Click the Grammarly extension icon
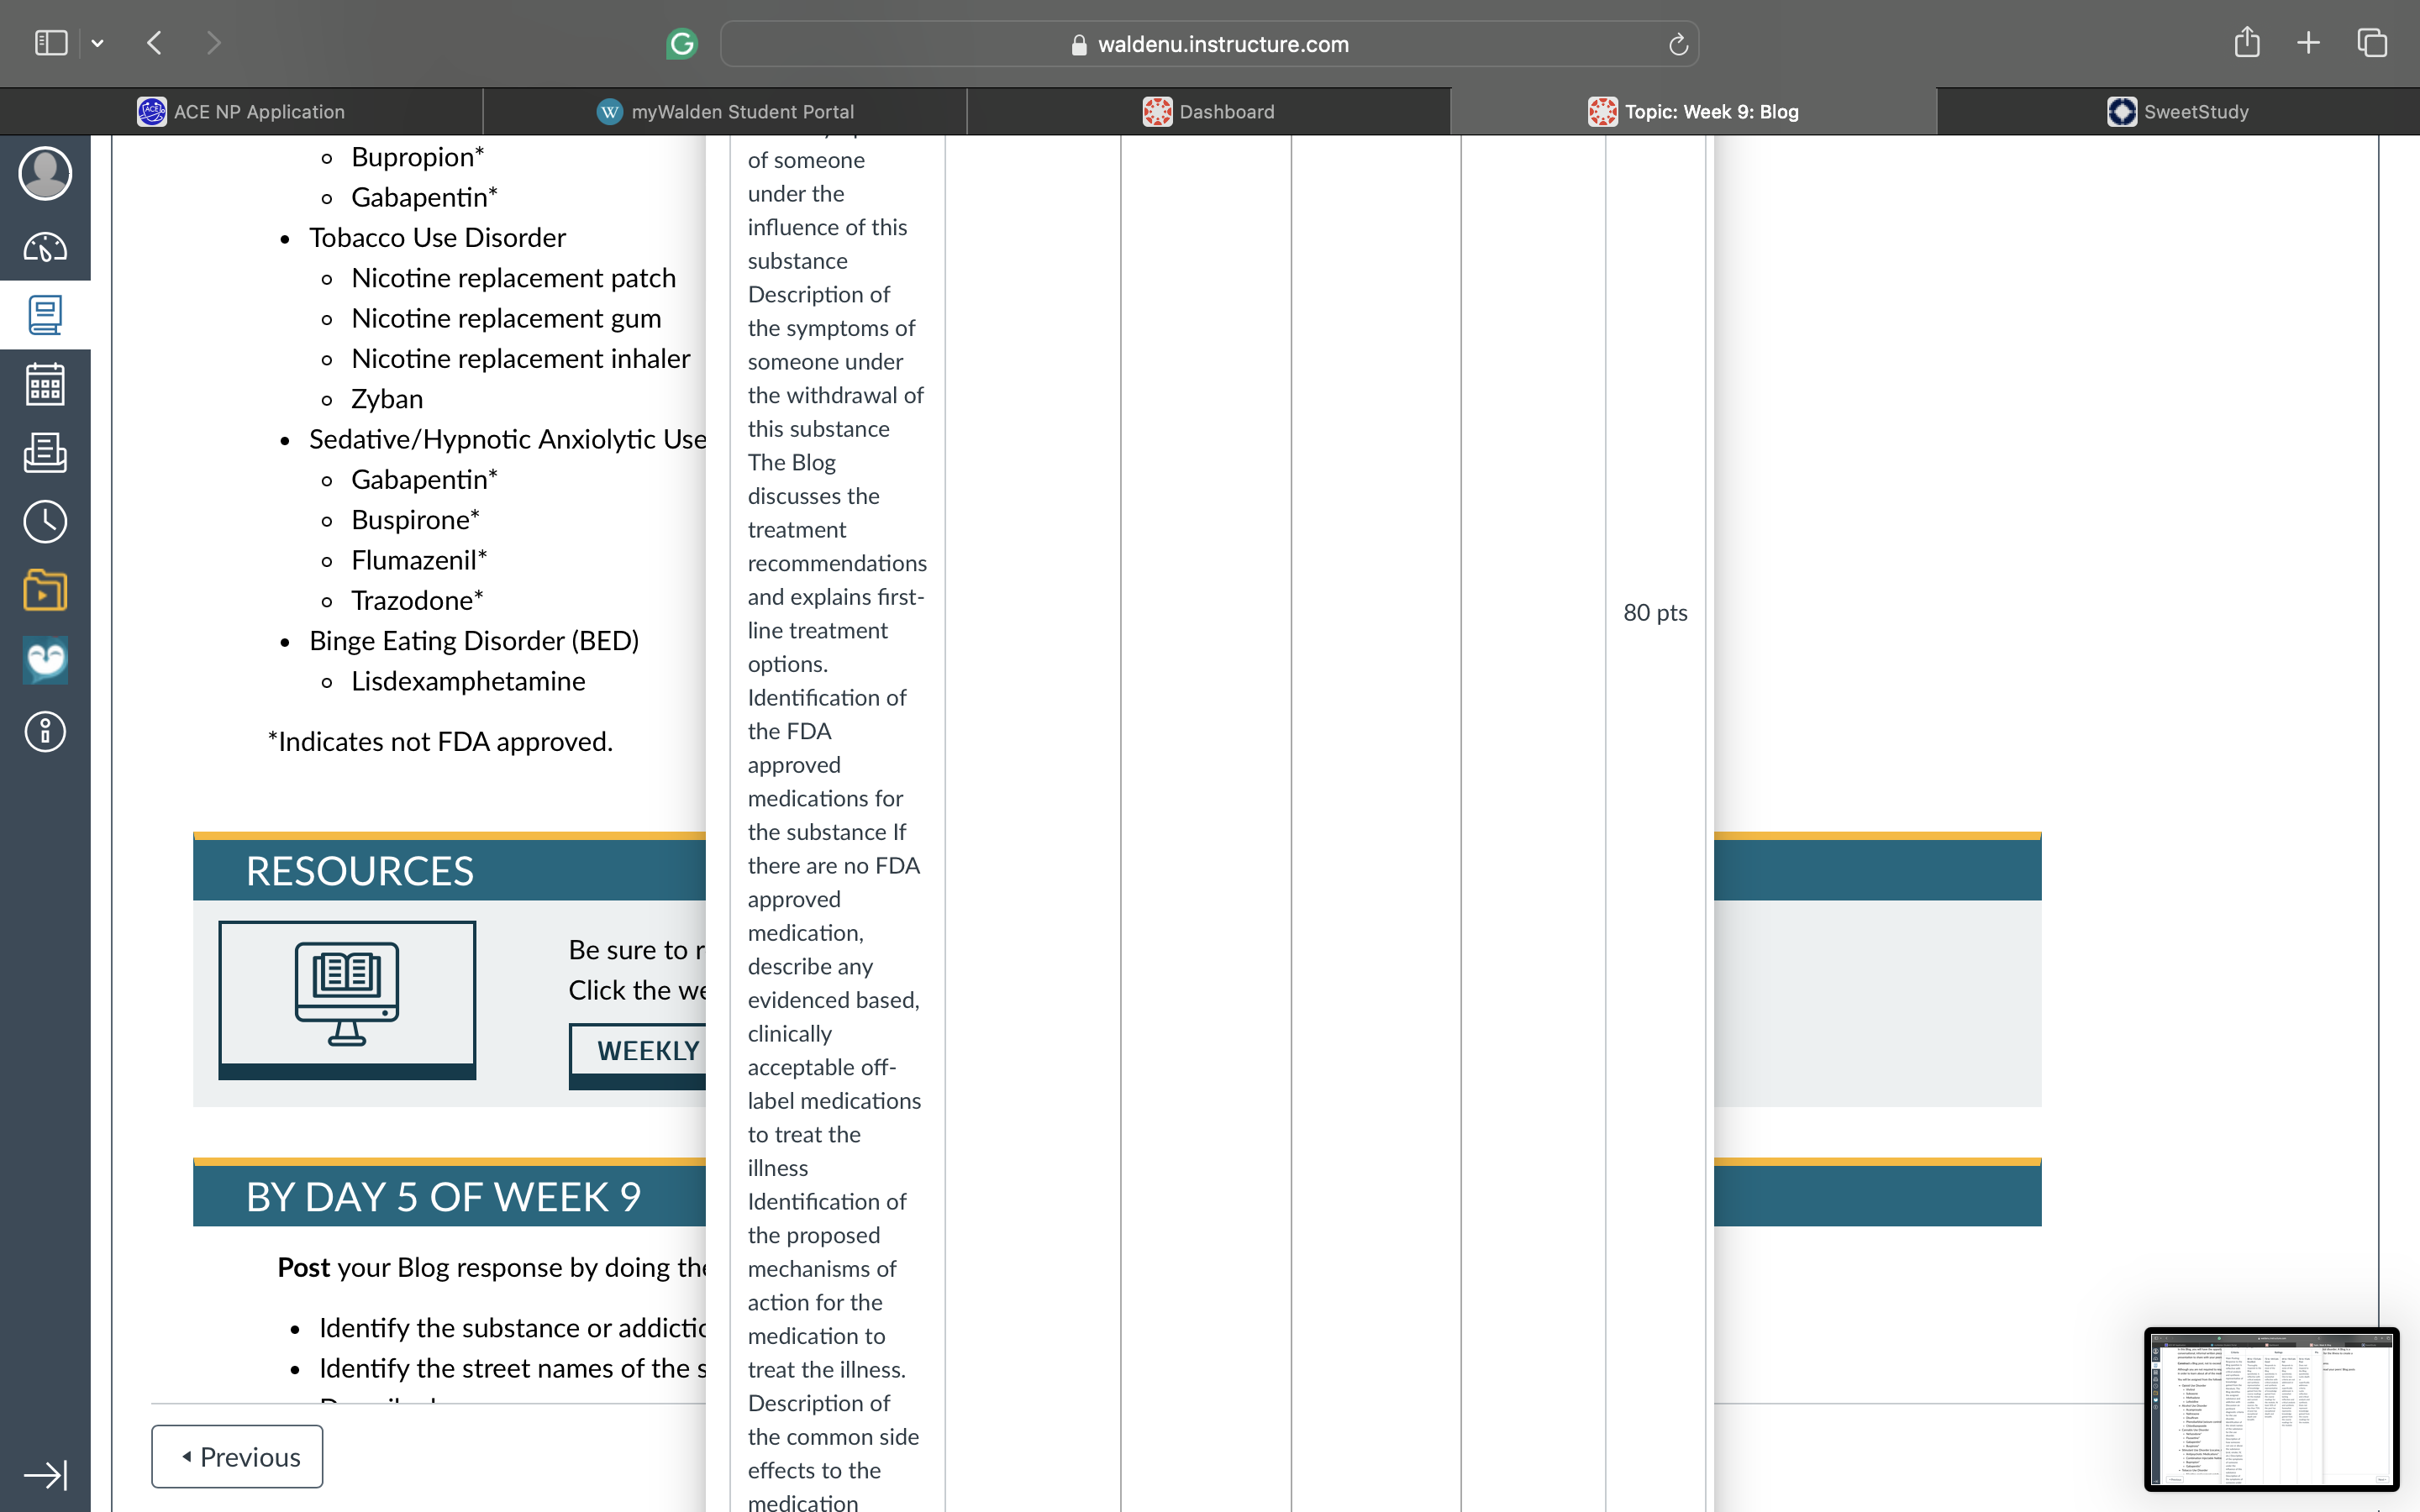This screenshot has width=2420, height=1512. [682, 44]
